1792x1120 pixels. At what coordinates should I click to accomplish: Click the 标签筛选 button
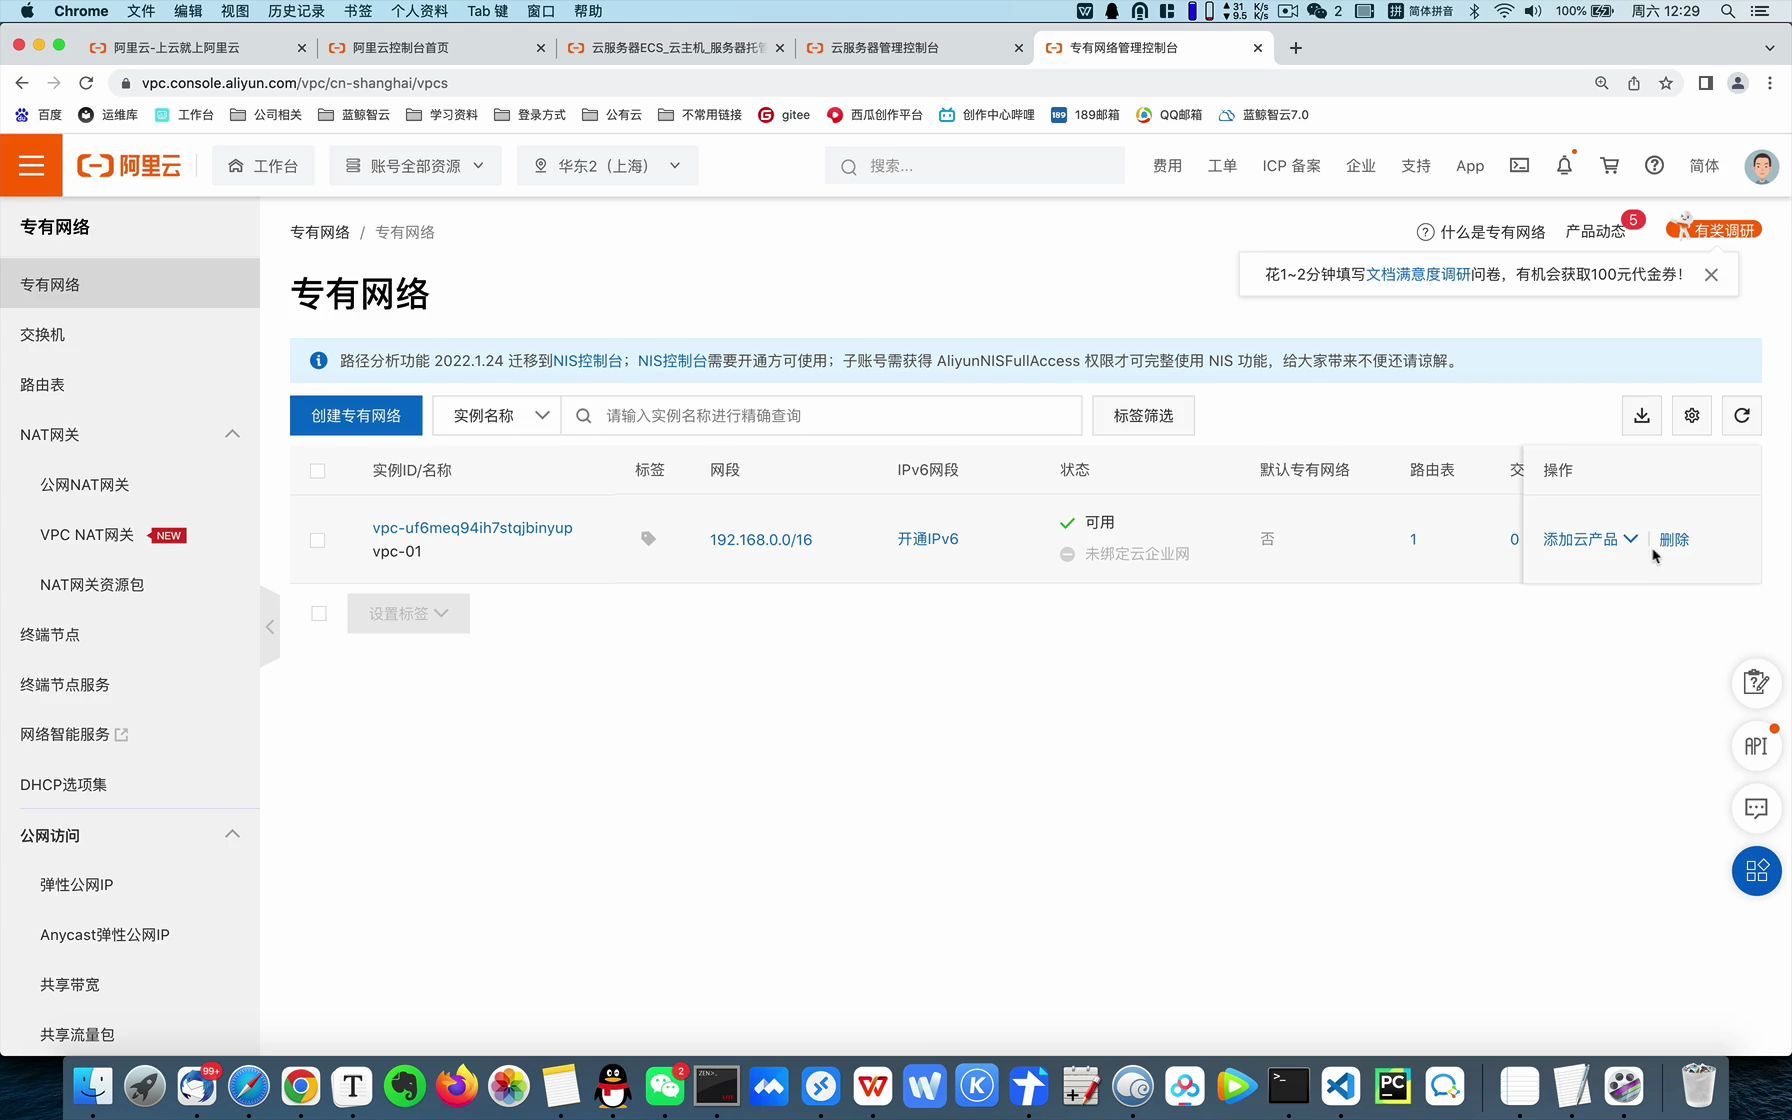(x=1143, y=416)
